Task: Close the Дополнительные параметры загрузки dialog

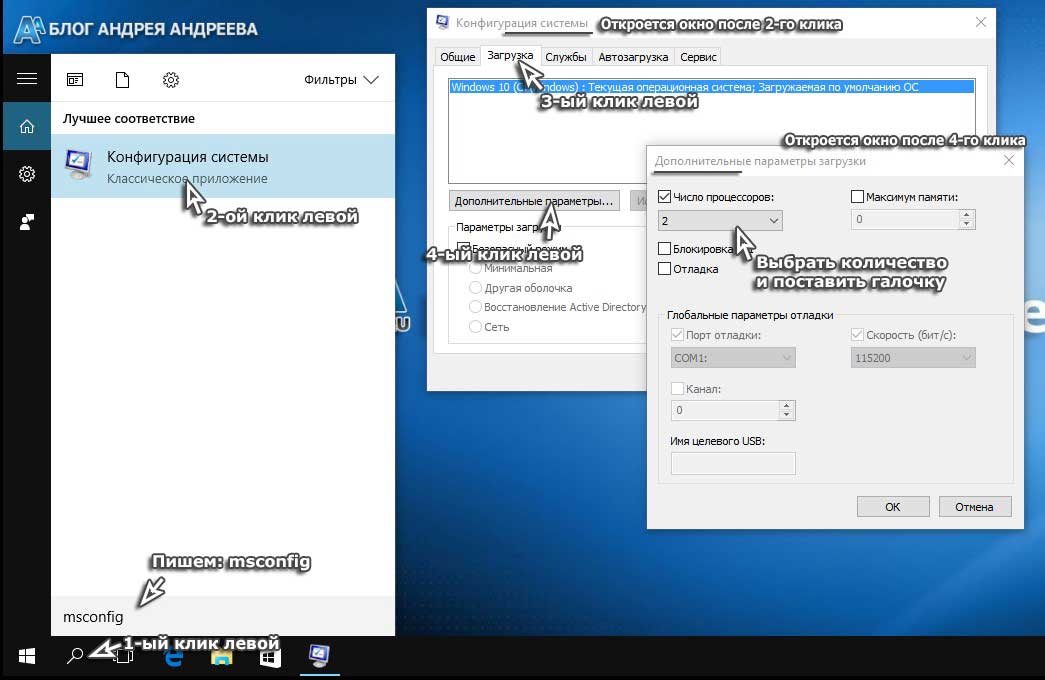Action: click(1008, 160)
